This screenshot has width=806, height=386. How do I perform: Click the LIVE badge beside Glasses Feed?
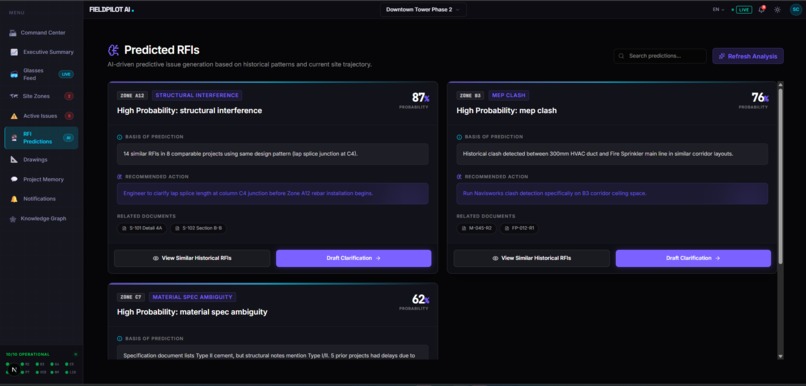66,74
